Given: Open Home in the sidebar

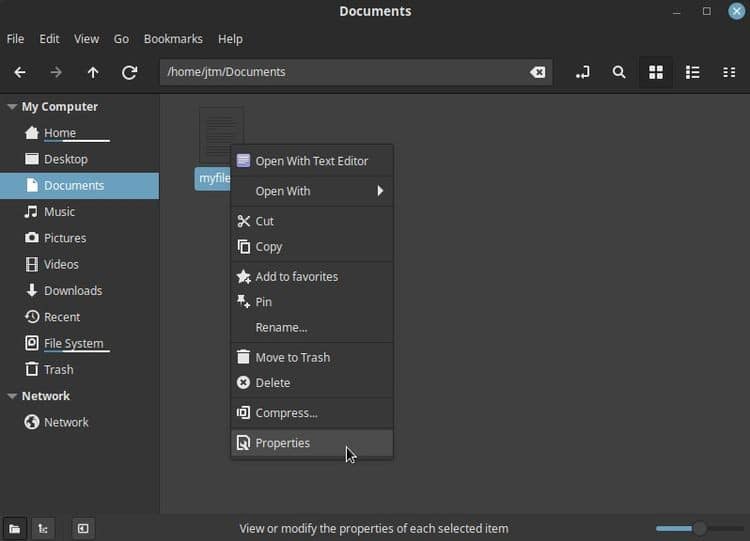Looking at the screenshot, I should click(x=79, y=133).
